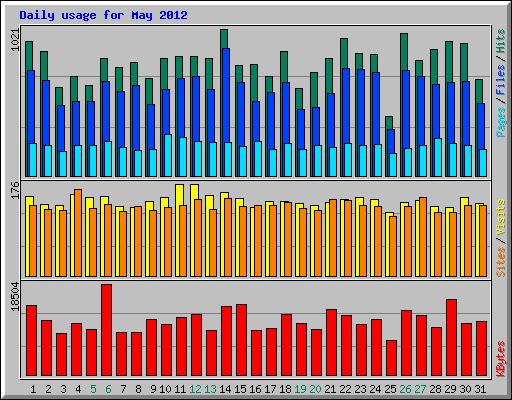Select the green Hits bar for day 14
Image resolution: width=512 pixels, height=400 pixels.
[x=224, y=38]
